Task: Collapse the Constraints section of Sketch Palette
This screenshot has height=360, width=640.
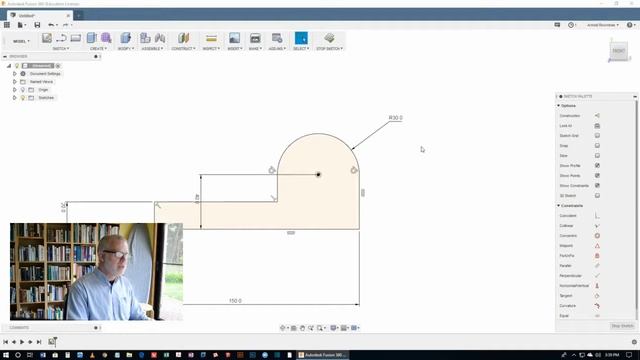Action: point(559,206)
